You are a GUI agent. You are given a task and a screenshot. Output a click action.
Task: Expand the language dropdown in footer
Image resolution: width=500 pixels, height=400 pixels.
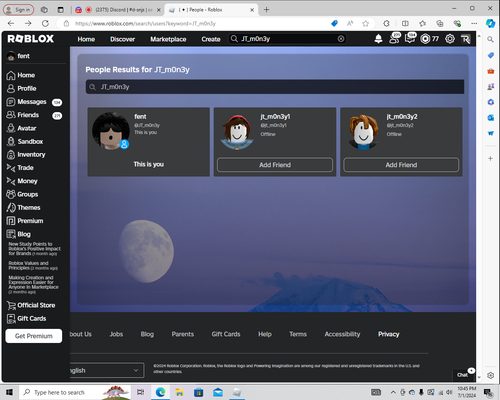click(107, 370)
